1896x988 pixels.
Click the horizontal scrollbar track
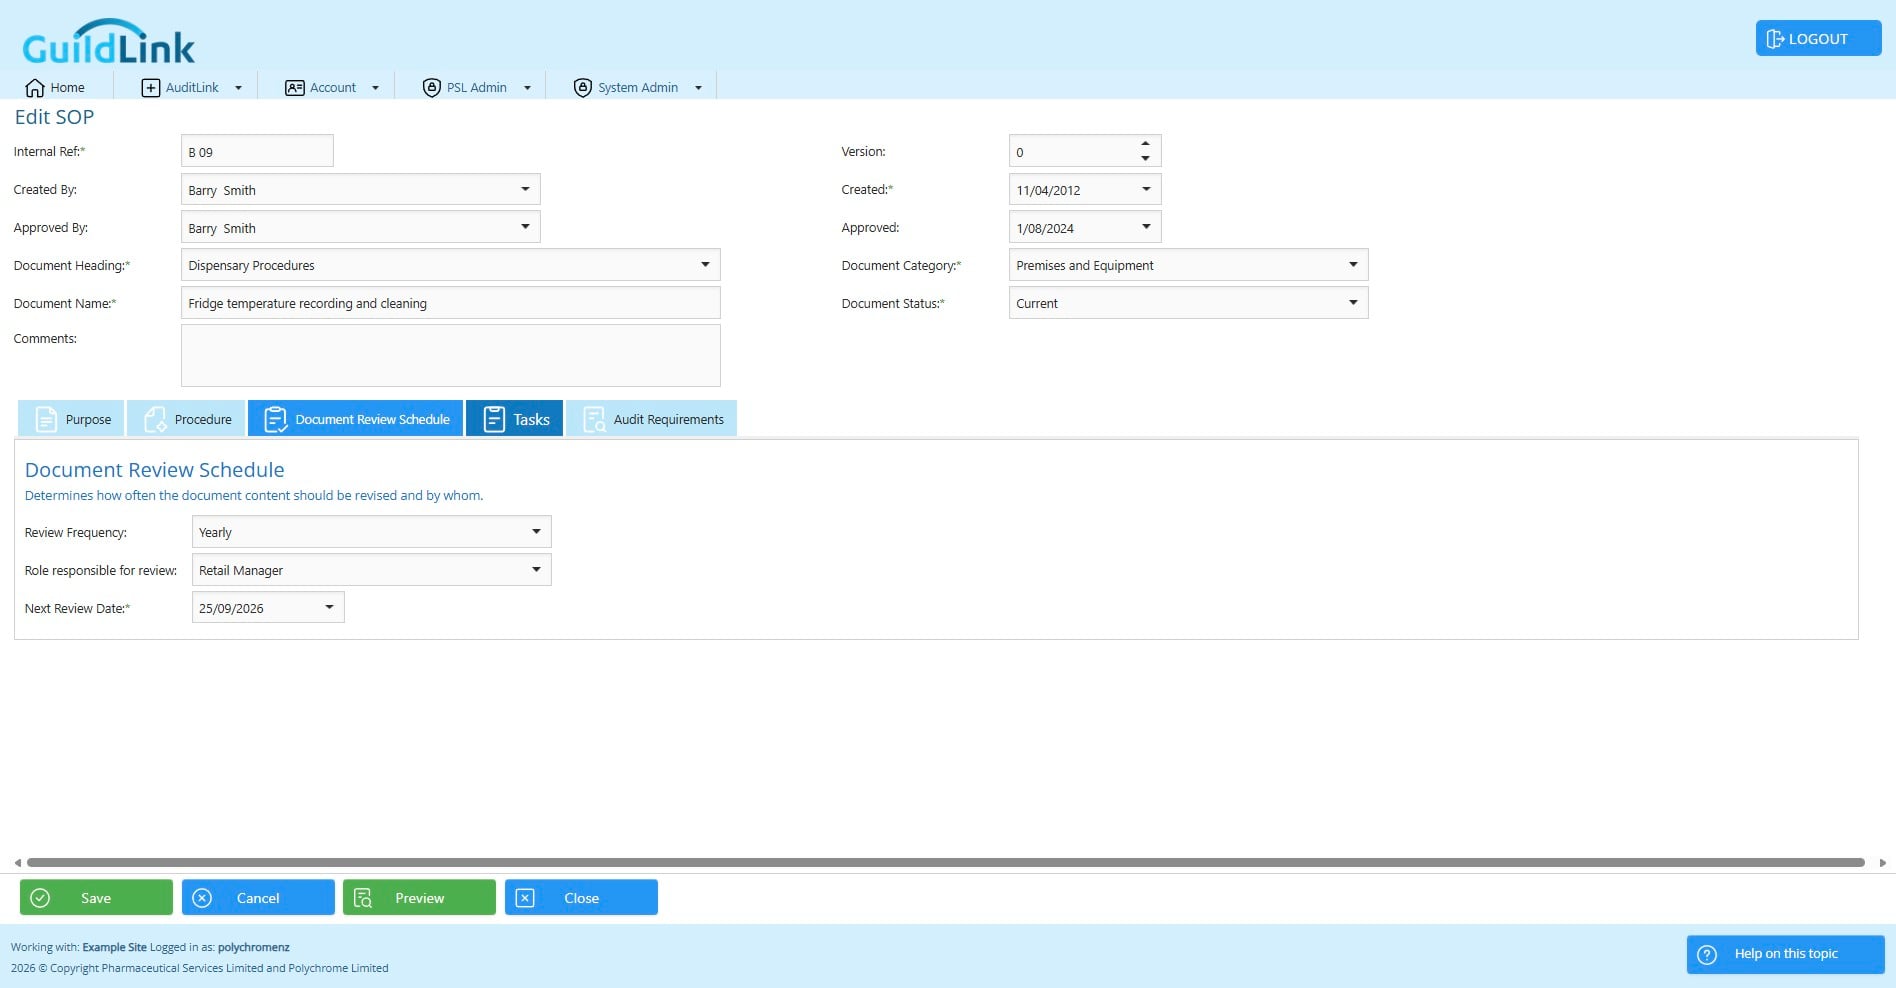point(946,862)
